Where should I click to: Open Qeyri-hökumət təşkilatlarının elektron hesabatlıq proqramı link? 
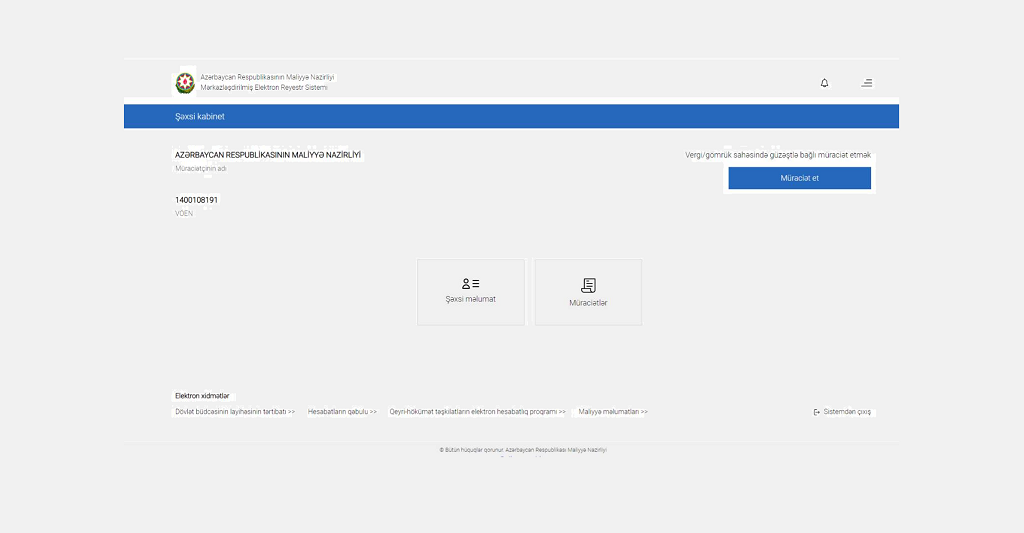(477, 412)
